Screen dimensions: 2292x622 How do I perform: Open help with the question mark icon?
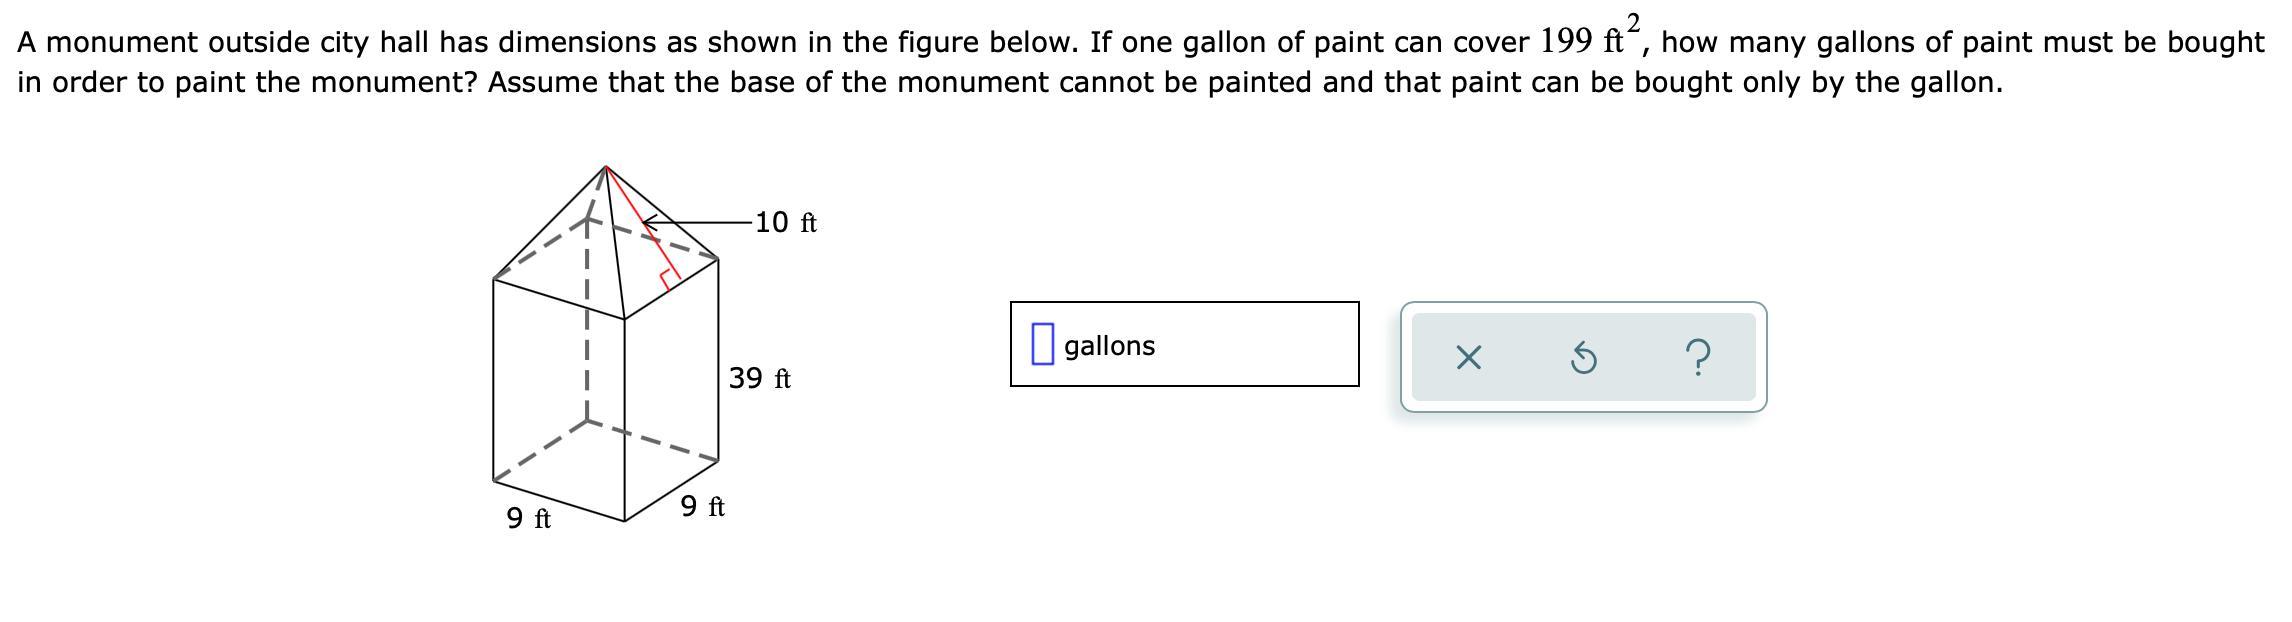[x=1698, y=357]
